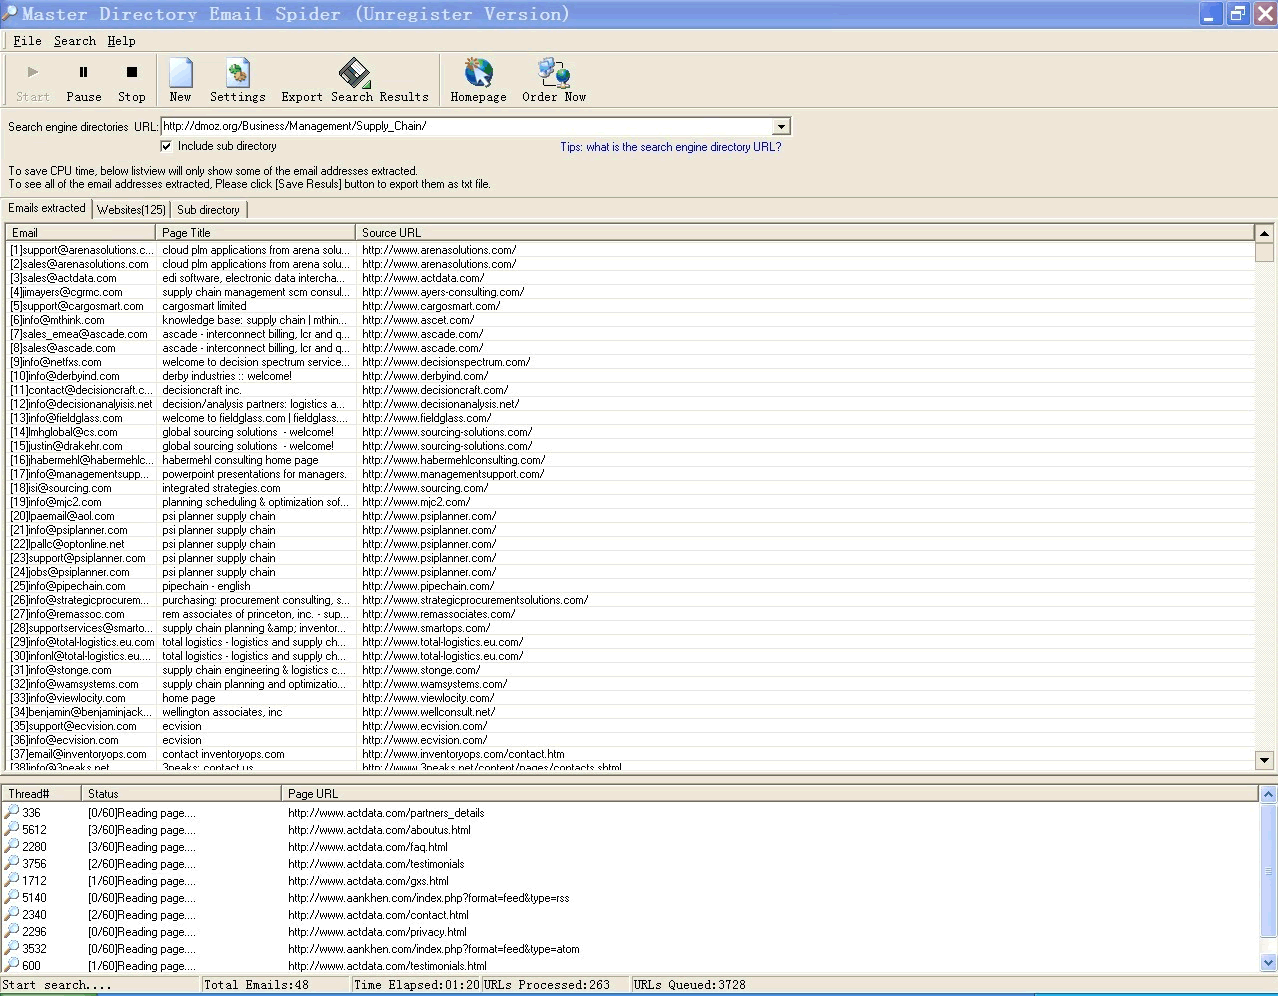This screenshot has width=1286, height=996.
Task: Sort by Source URL column header
Action: point(804,232)
